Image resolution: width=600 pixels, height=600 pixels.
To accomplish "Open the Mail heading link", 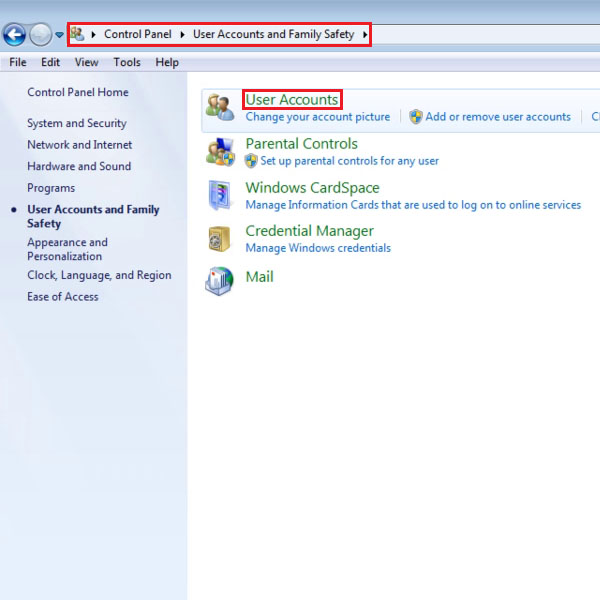I will click(x=259, y=277).
